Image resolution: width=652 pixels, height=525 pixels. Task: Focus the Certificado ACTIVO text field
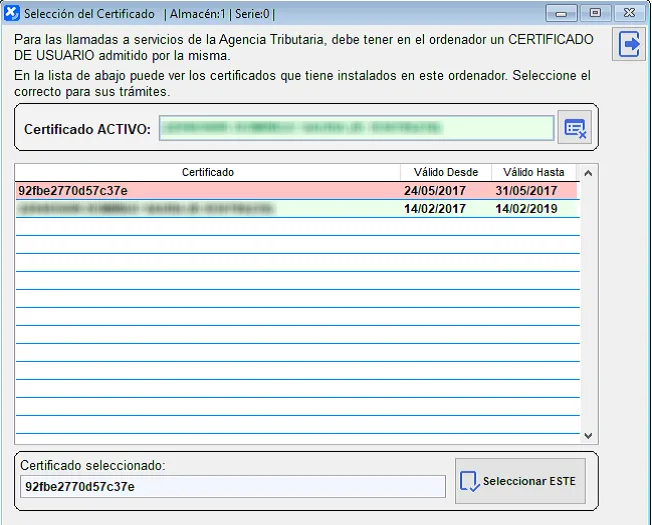click(355, 128)
